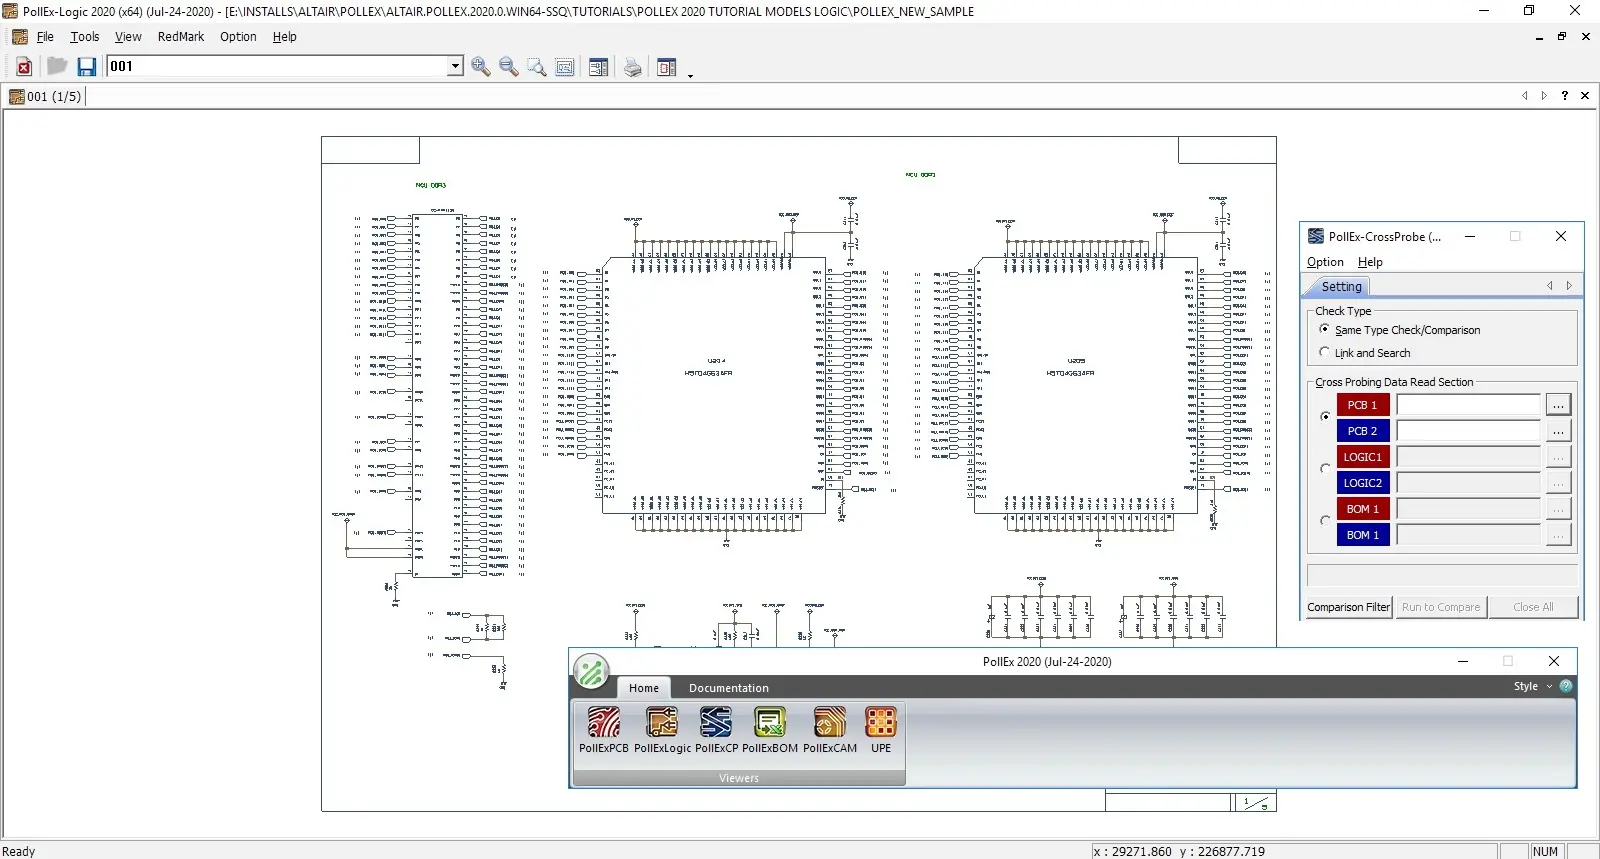Click the U204 chip in the schematic
Image resolution: width=1600 pixels, height=859 pixels.
713,385
